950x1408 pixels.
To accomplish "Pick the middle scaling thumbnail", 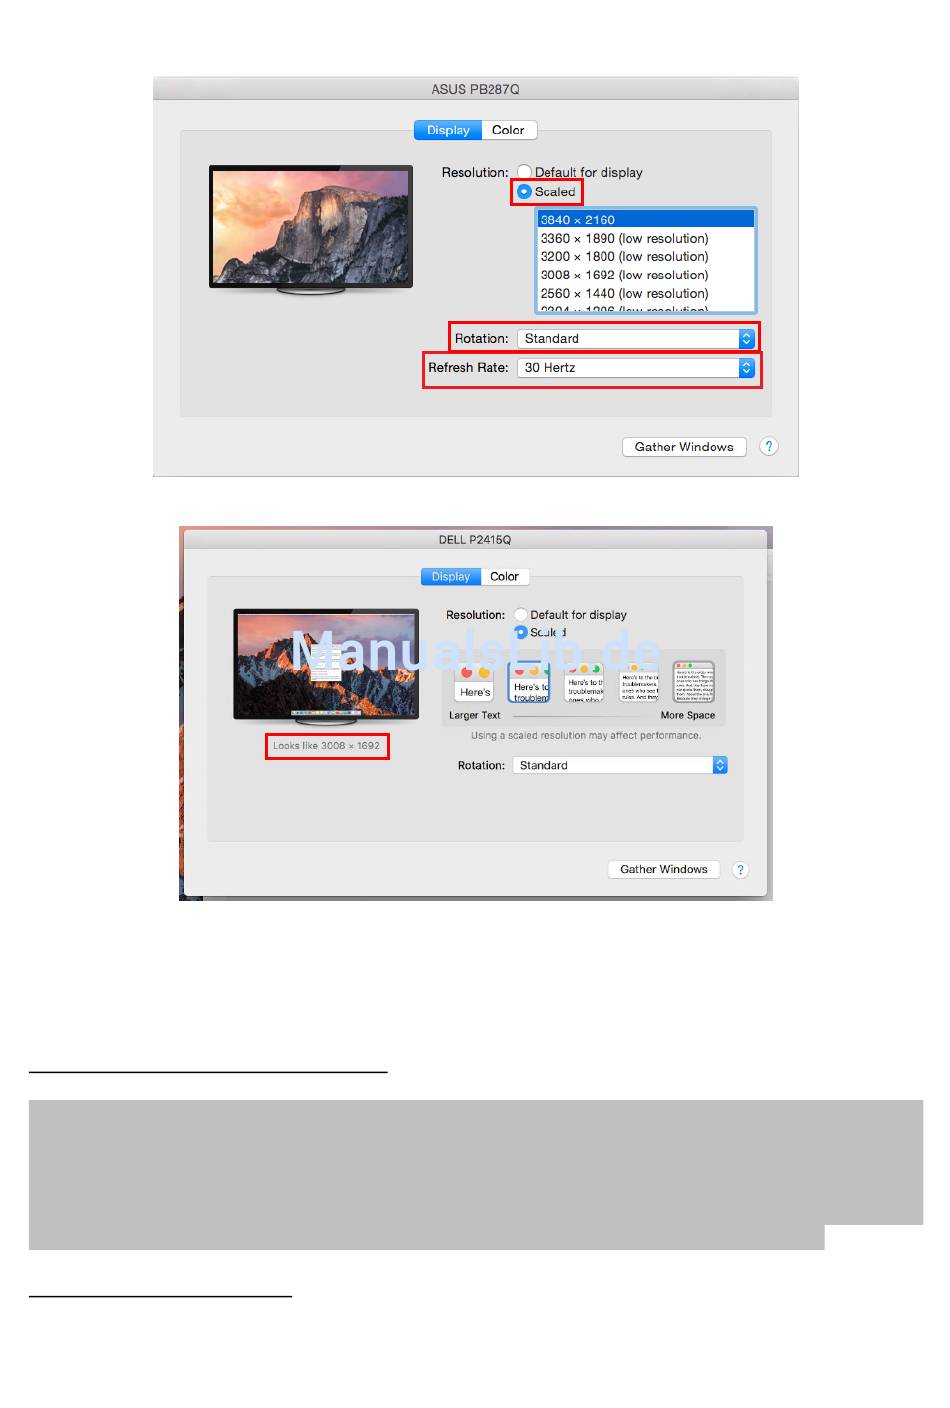I will pyautogui.click(x=584, y=683).
